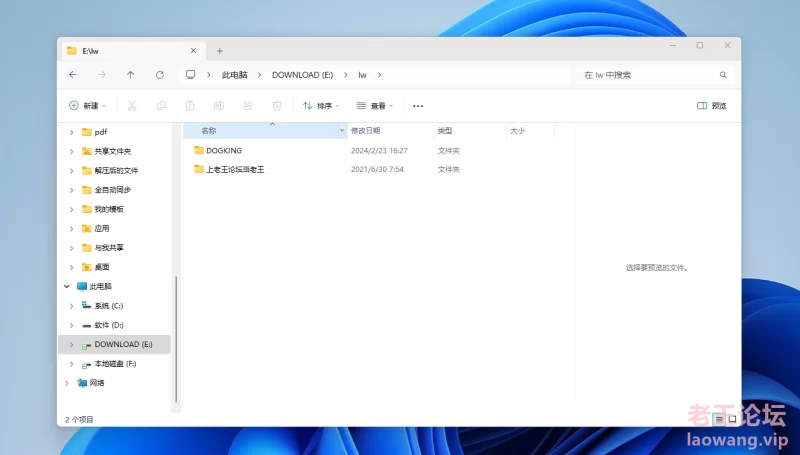Add a new Explorer tab
Screen dimensions: 800x455
pos(219,51)
